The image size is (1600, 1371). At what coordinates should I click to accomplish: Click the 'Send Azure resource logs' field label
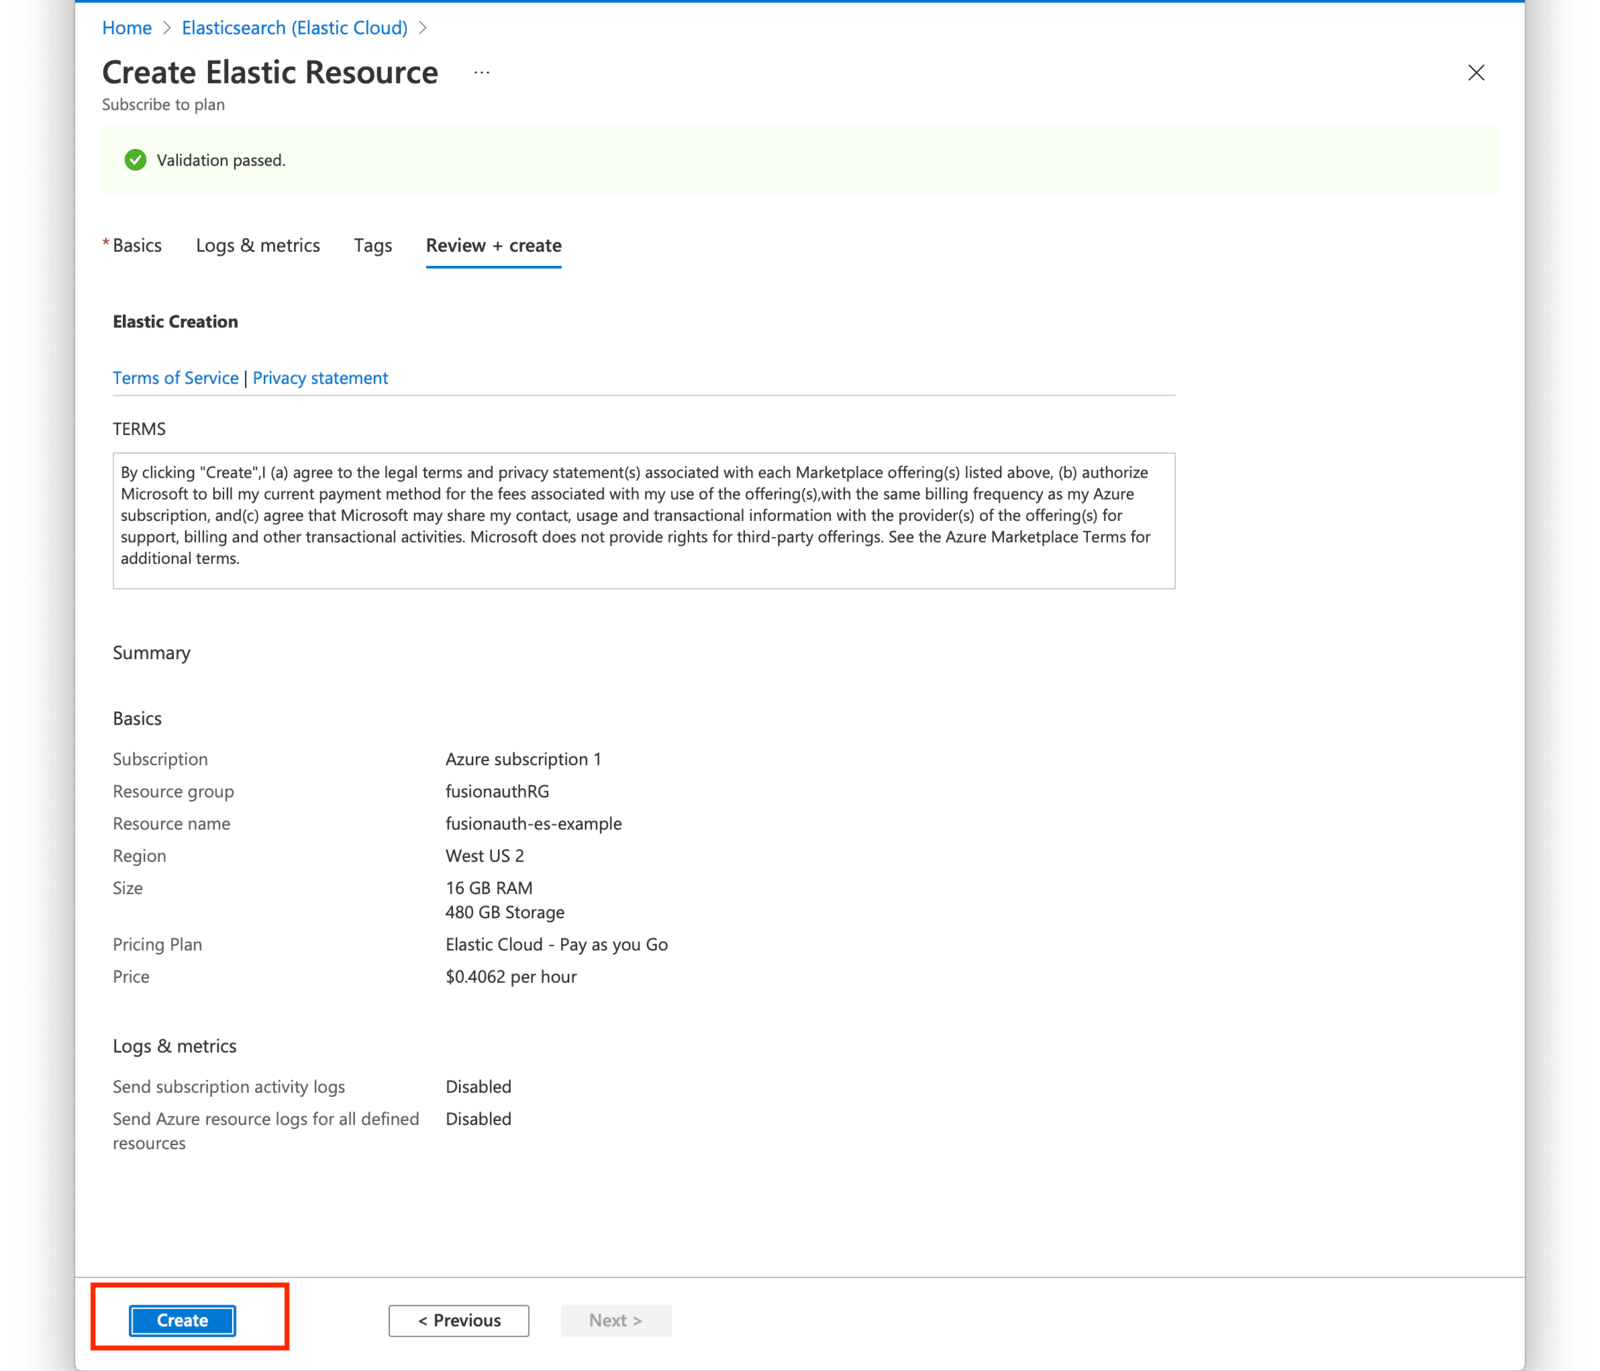266,1131
